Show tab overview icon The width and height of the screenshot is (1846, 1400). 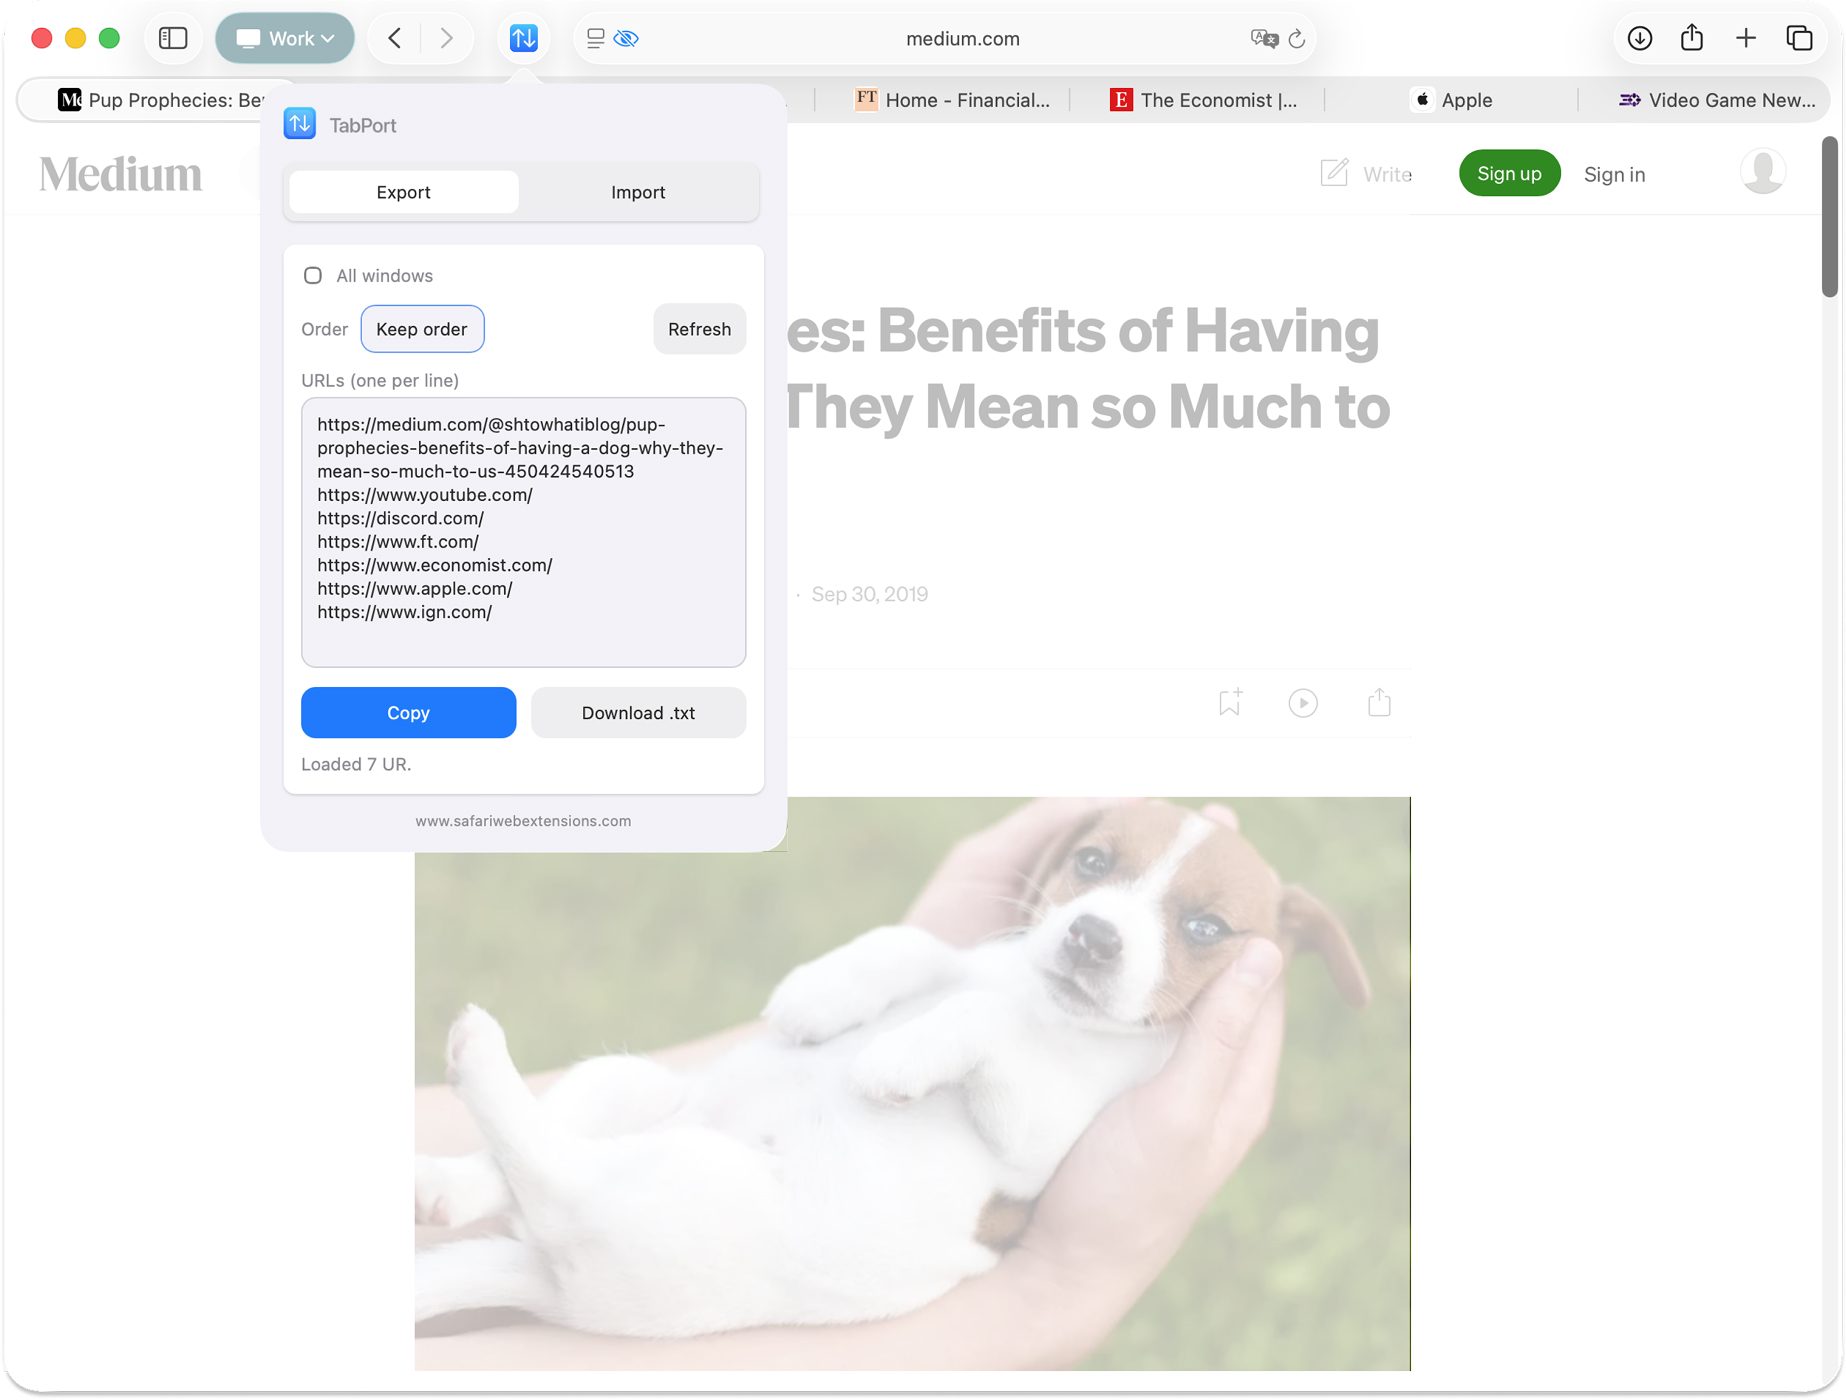pos(1799,38)
